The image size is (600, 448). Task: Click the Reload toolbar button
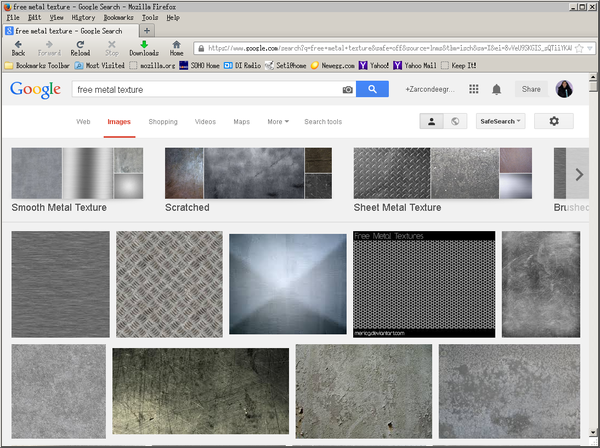click(80, 46)
